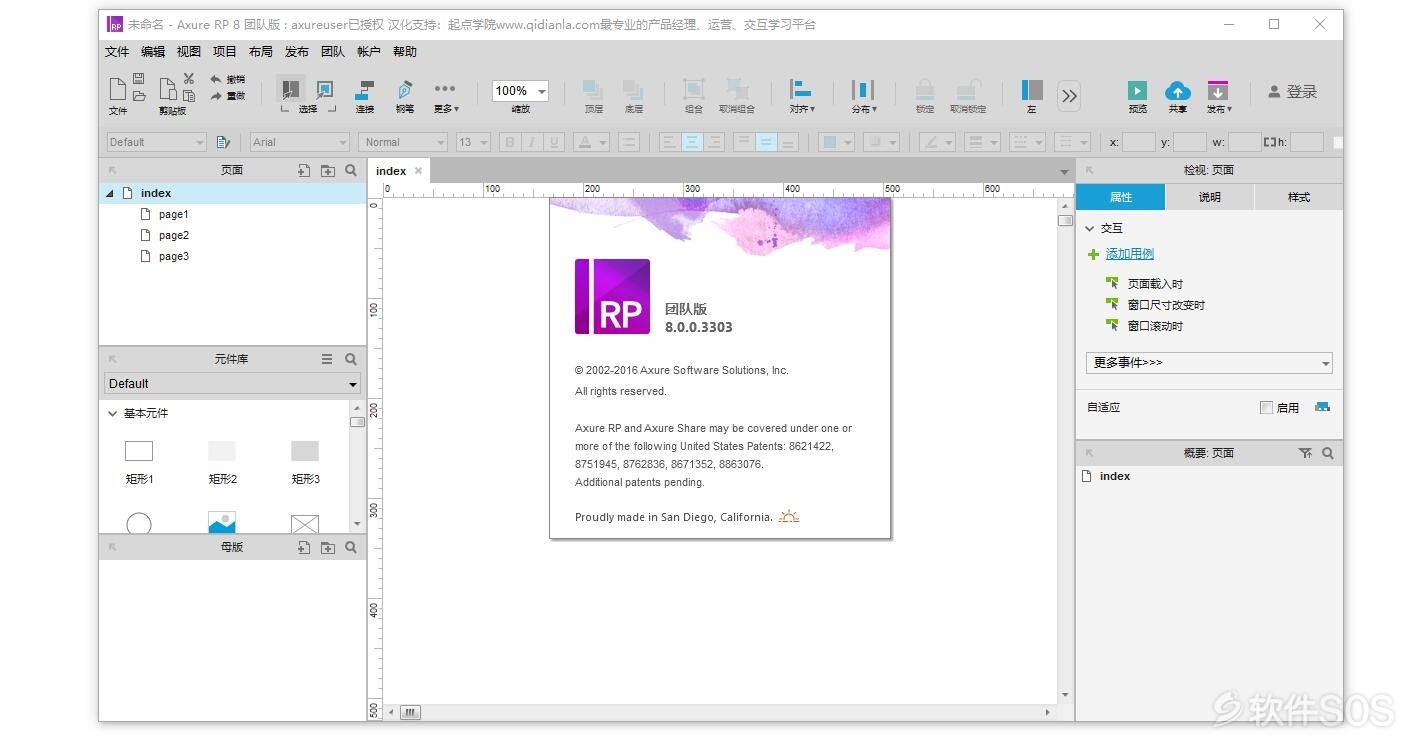Close the index tab
Screen dimensions: 1414x740
click(418, 171)
